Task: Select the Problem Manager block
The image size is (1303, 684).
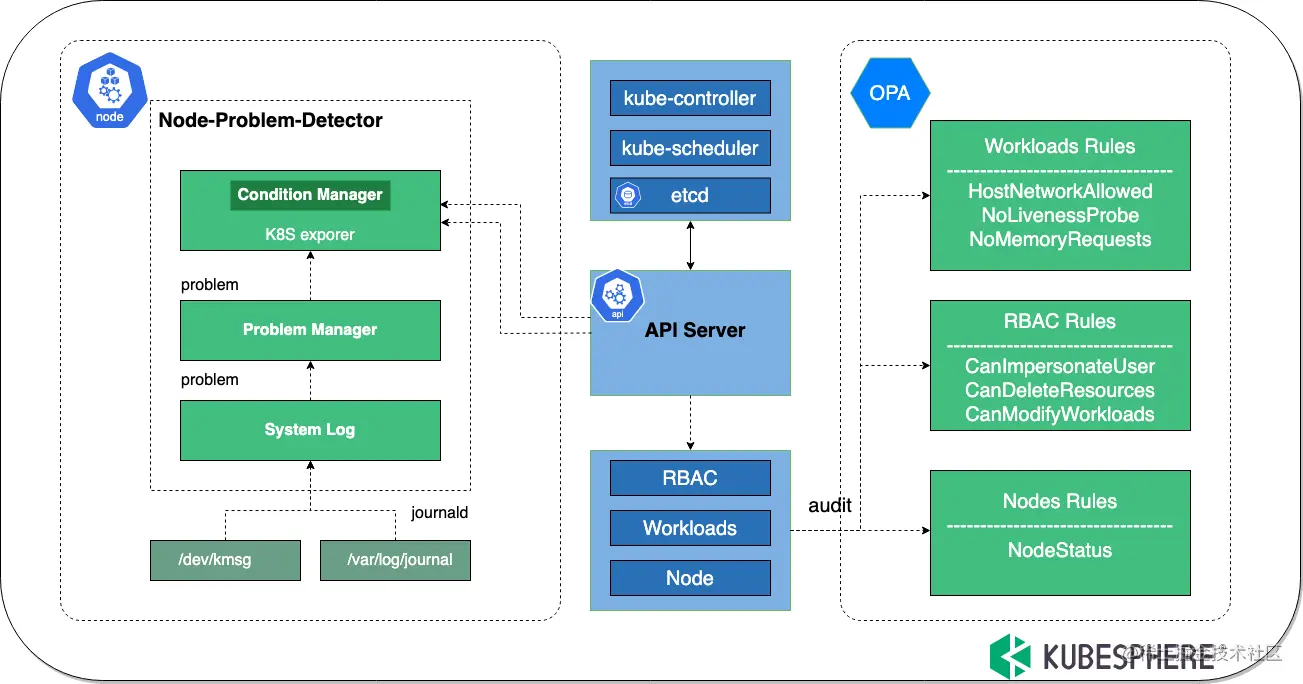Action: pos(310,330)
